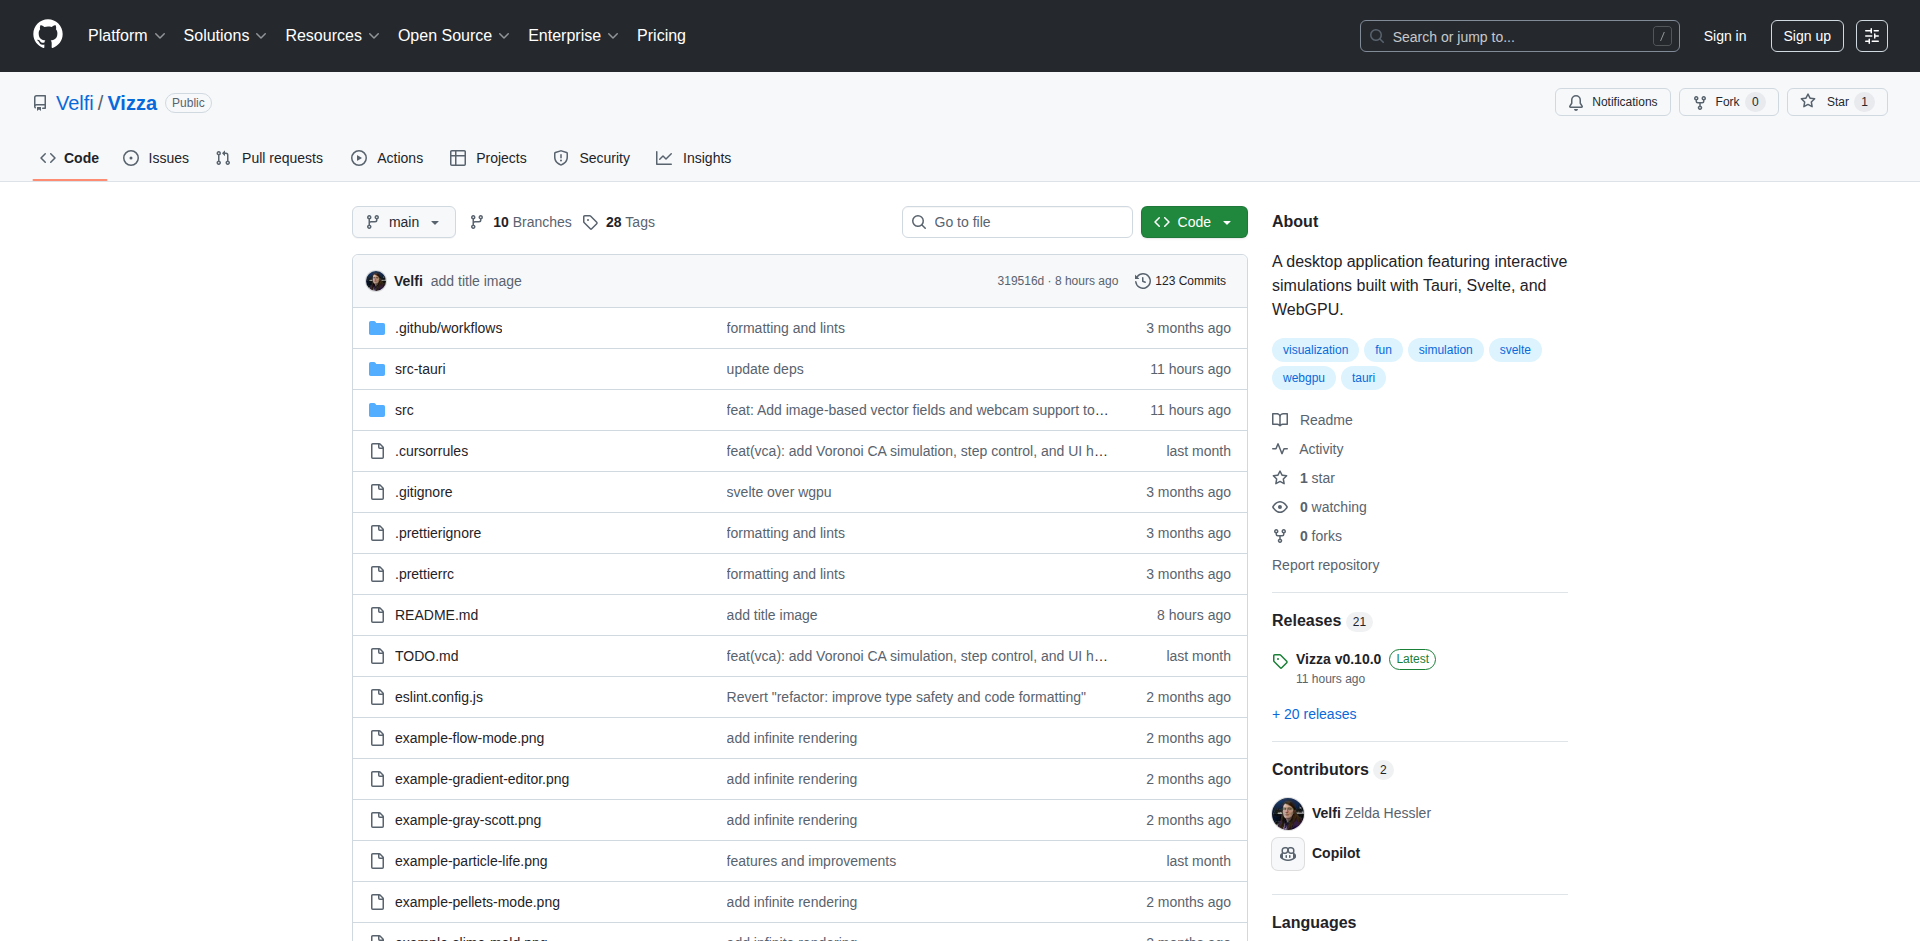This screenshot has width=1920, height=941.
Task: Star the Vizza repository
Action: pos(1836,102)
